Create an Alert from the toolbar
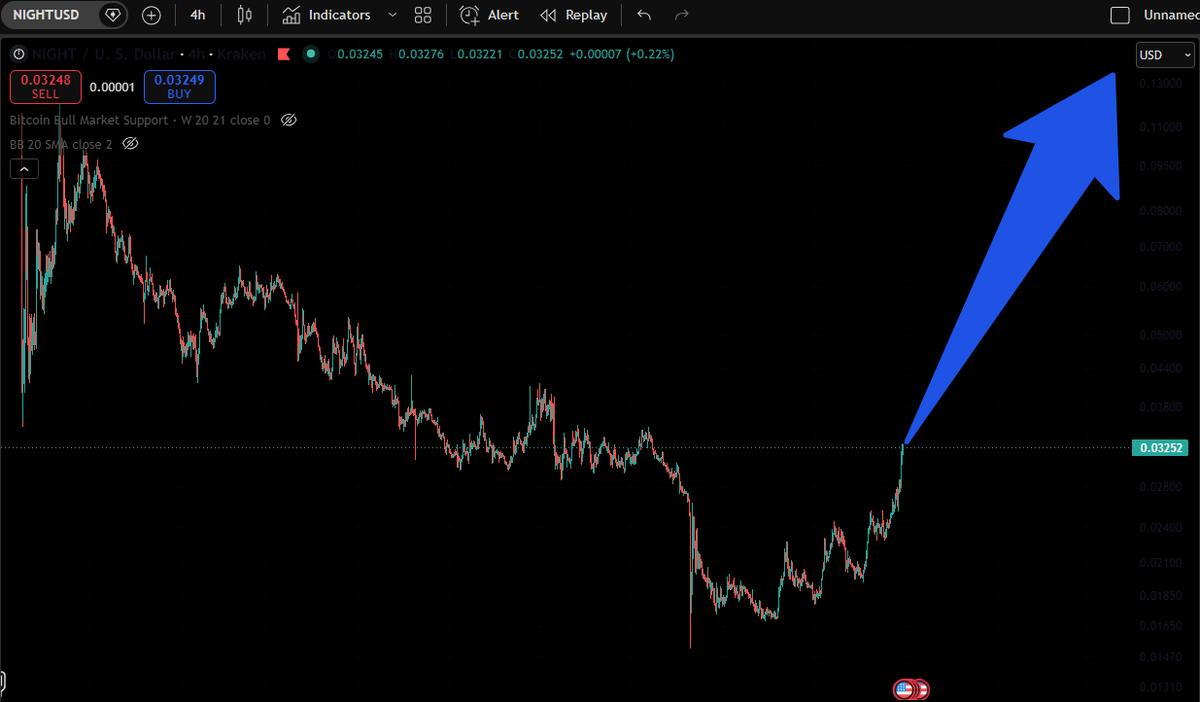The height and width of the screenshot is (702, 1200). click(x=489, y=15)
